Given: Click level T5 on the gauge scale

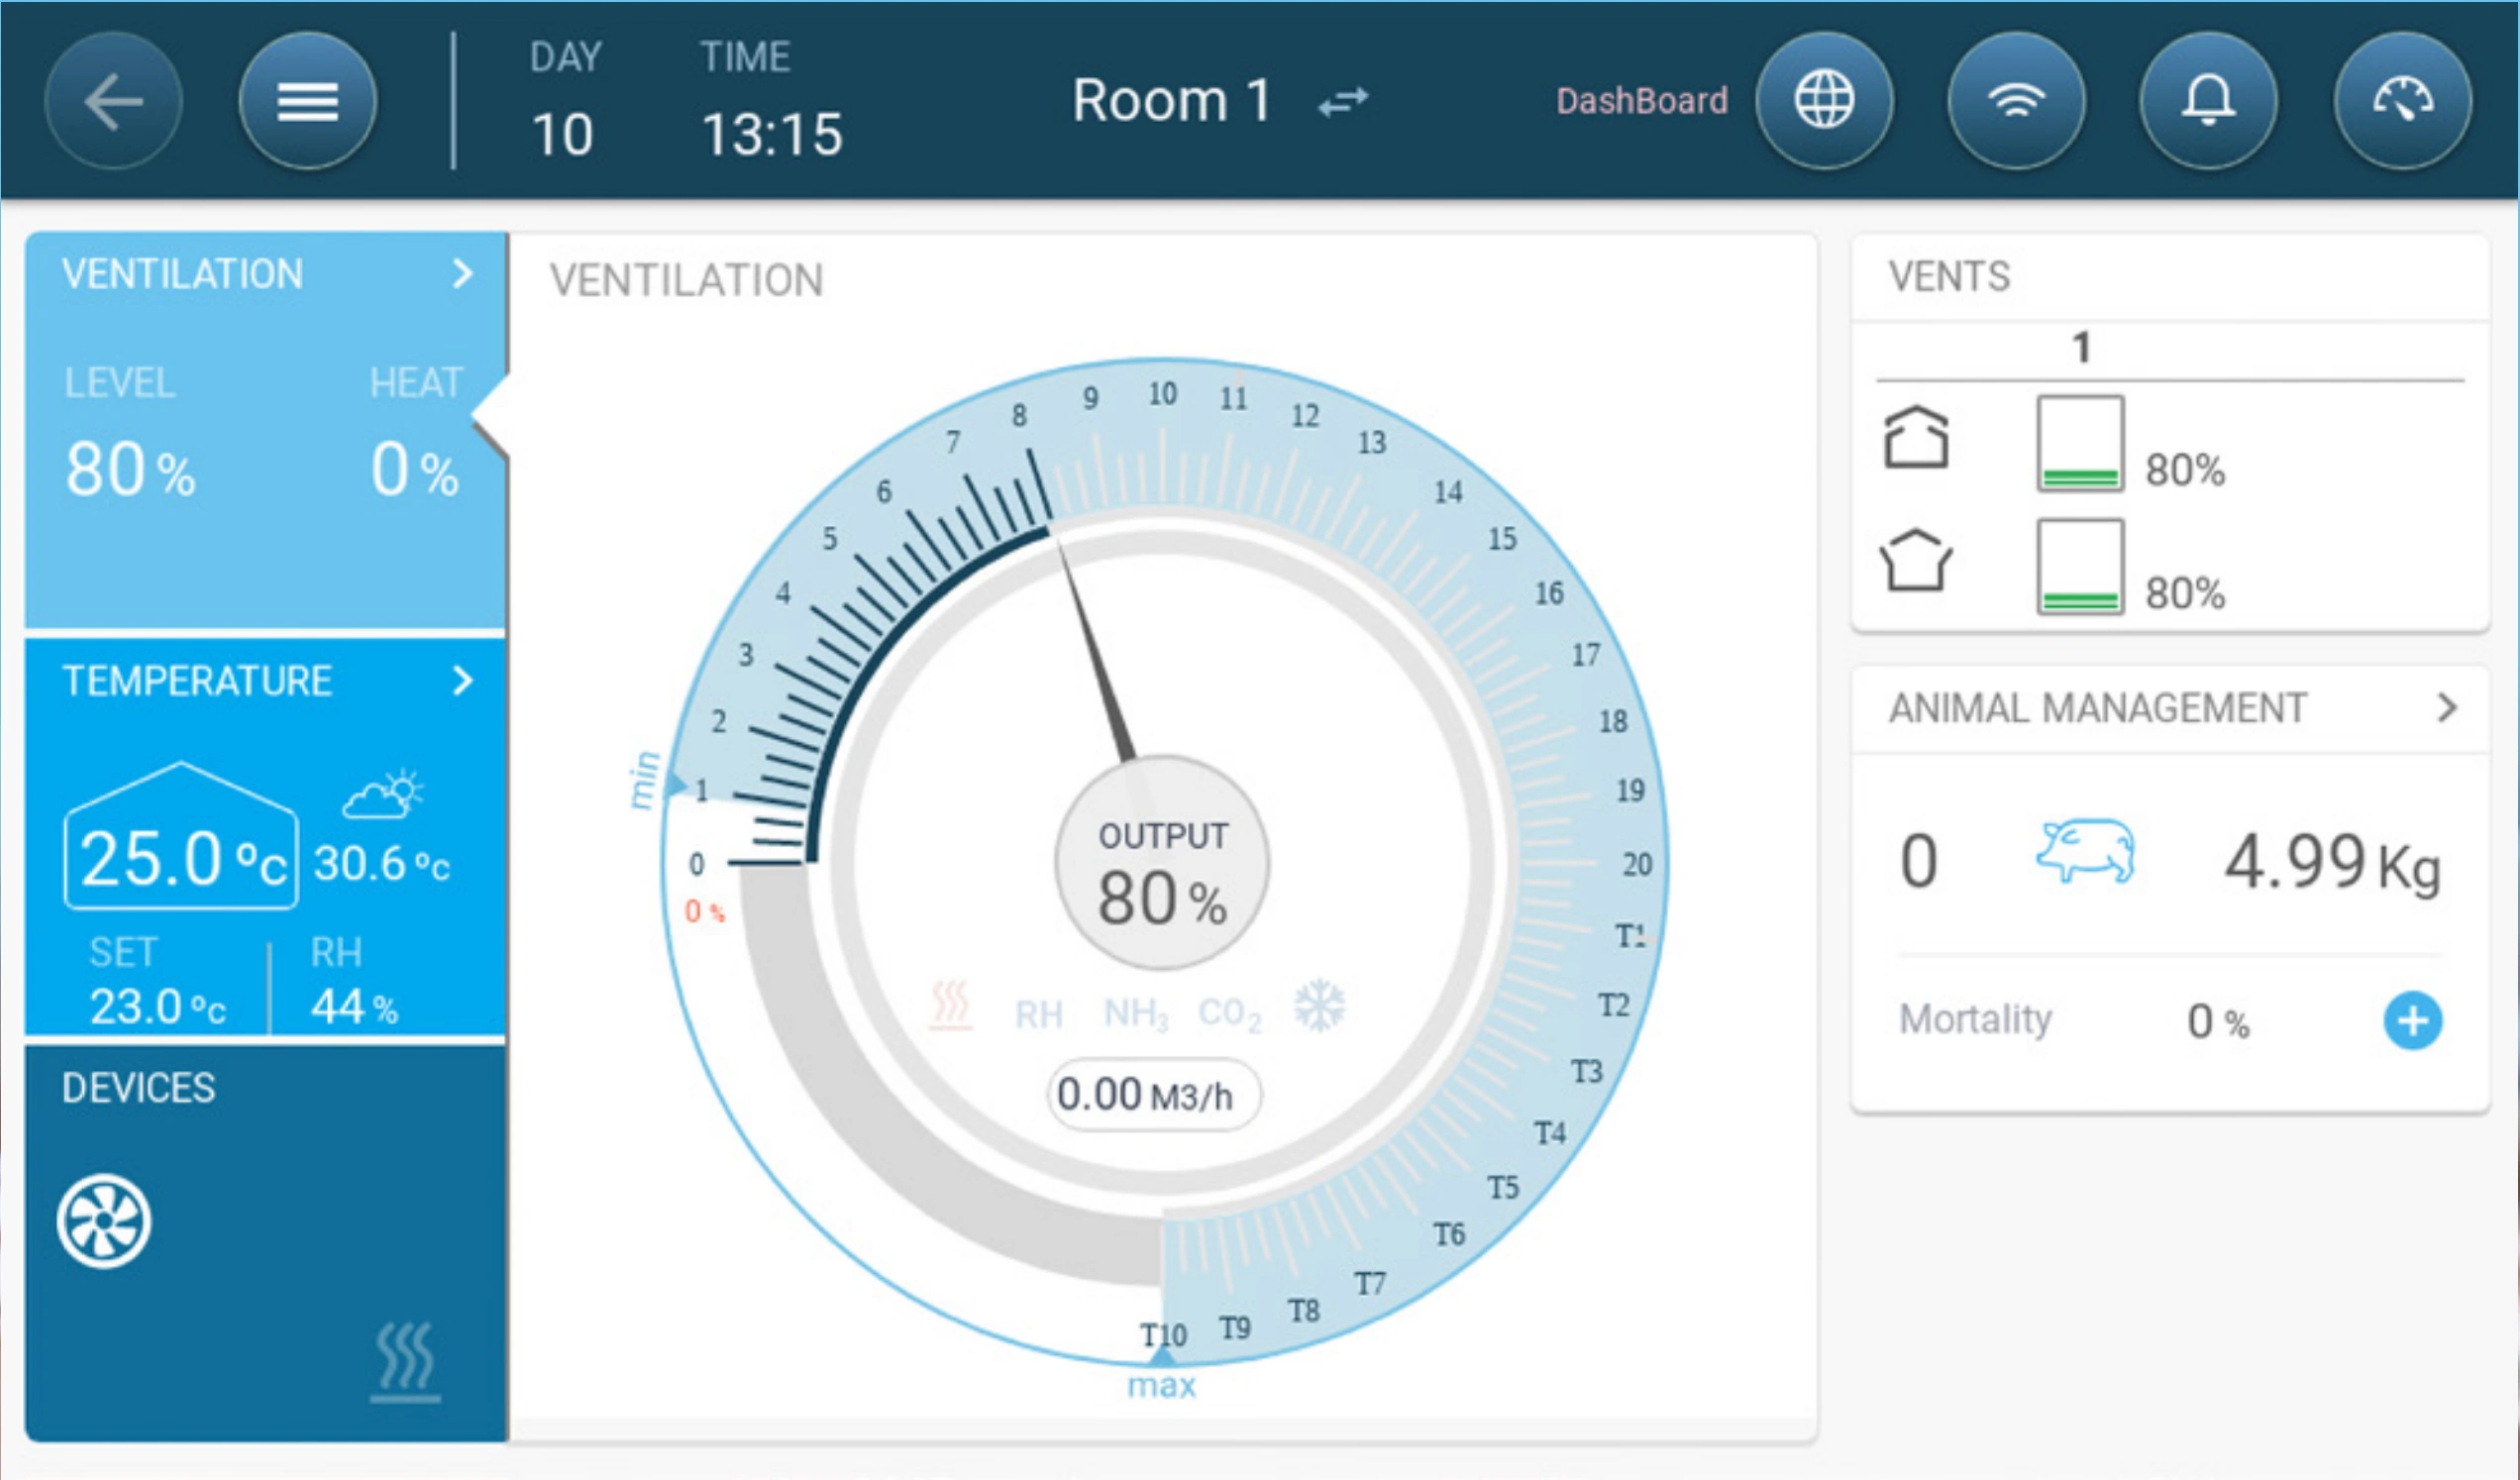Looking at the screenshot, I should coord(1503,1188).
